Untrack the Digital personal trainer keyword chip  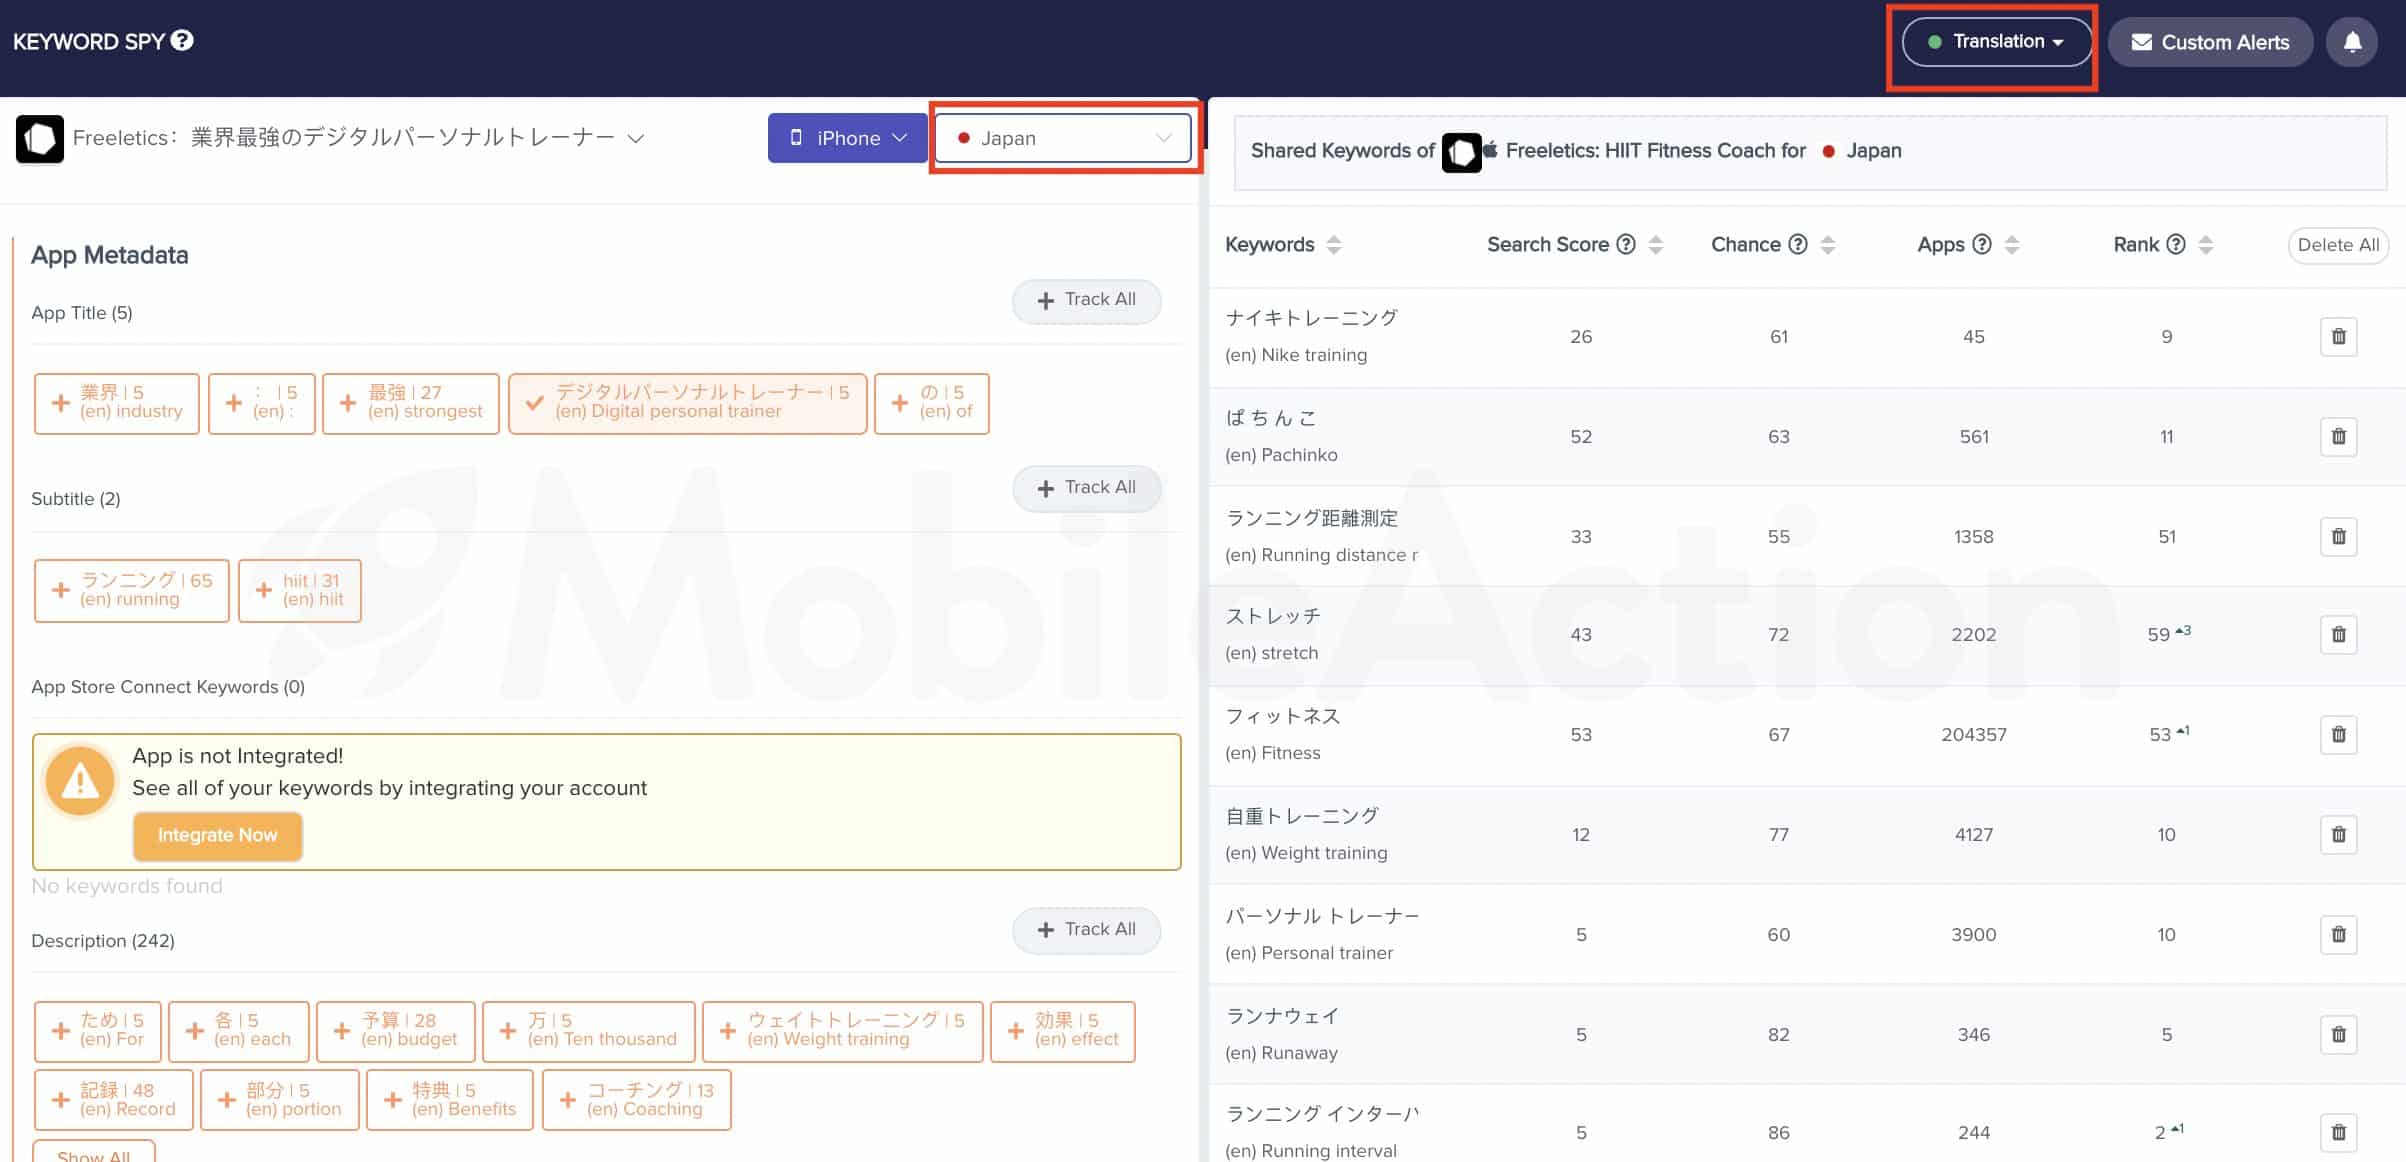[x=687, y=403]
